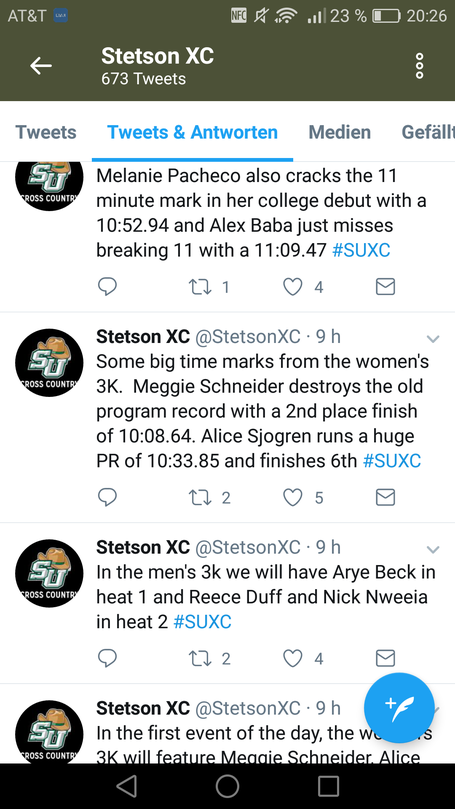Tap the compose tweet floating button
This screenshot has height=809, width=455.
click(x=399, y=708)
